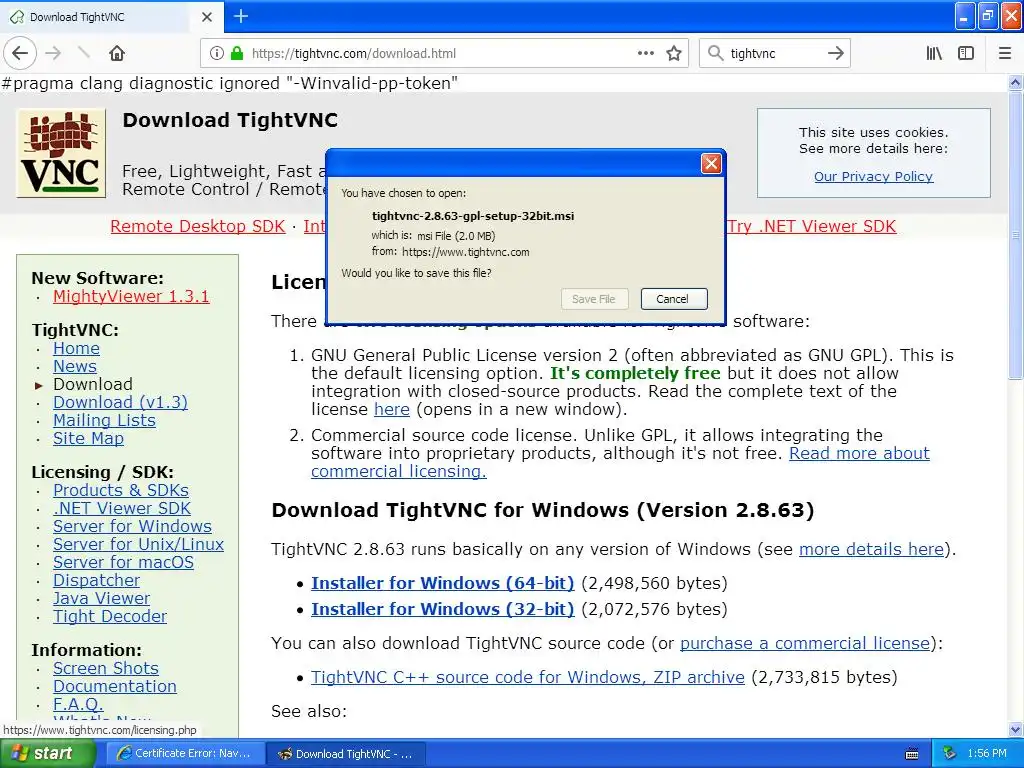The width and height of the screenshot is (1024, 768).
Task: Open page actions three-dot menu in address bar
Action: click(x=645, y=53)
